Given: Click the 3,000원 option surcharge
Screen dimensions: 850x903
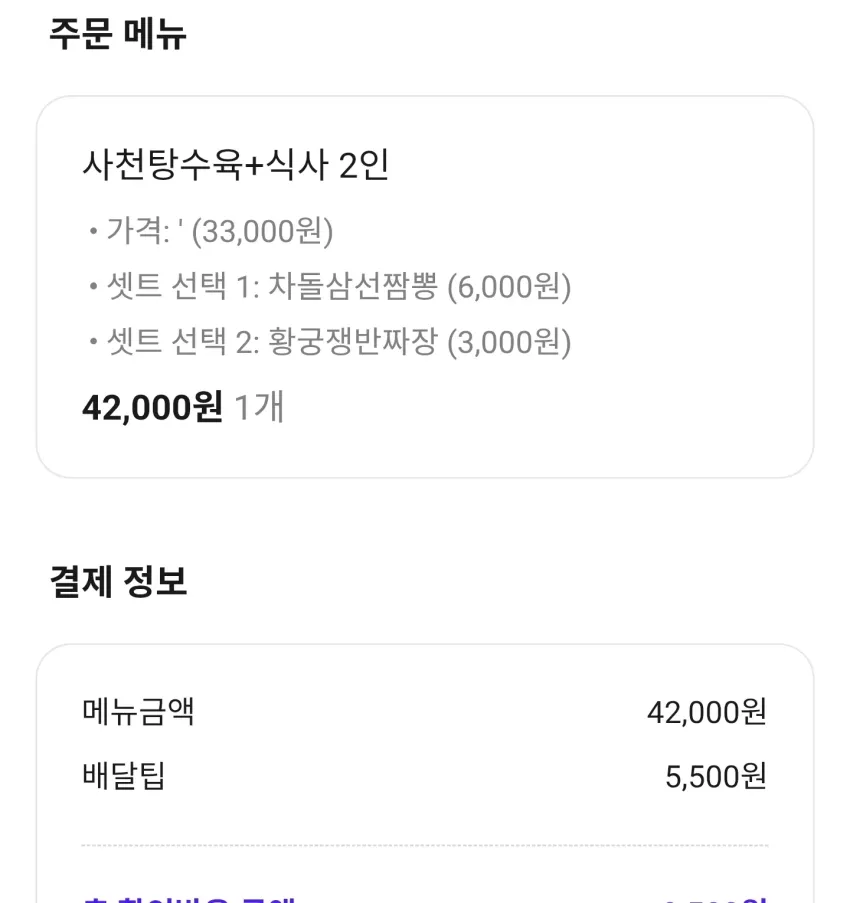Looking at the screenshot, I should [509, 342].
